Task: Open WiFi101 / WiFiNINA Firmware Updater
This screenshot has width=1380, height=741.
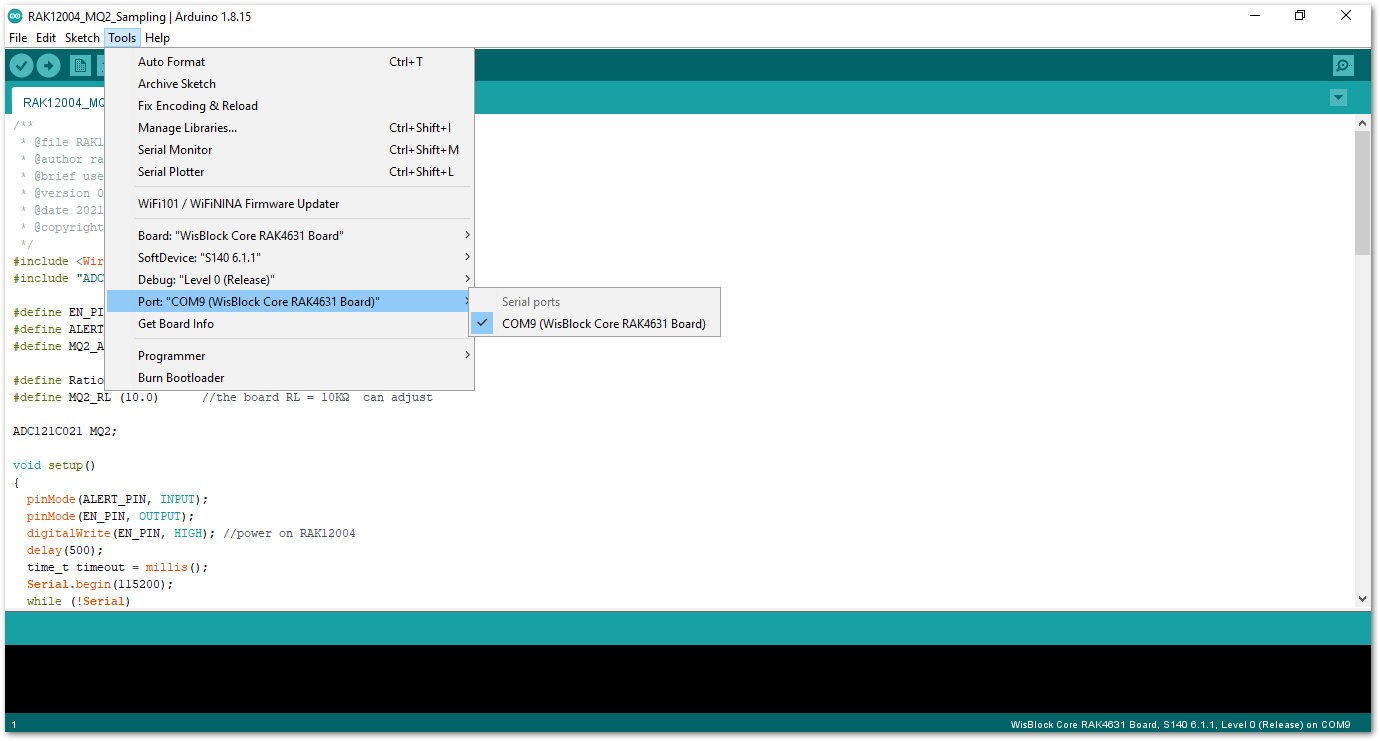Action: tap(289, 204)
